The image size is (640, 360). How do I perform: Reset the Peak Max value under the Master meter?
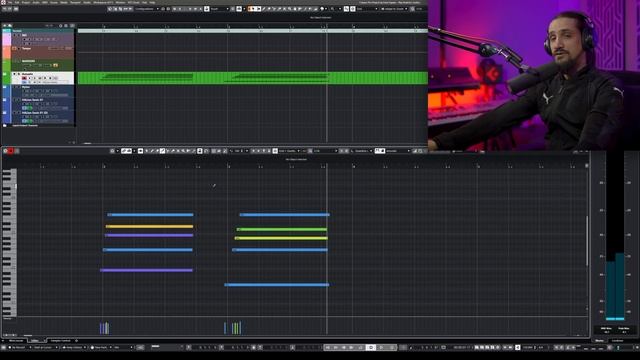point(624,332)
